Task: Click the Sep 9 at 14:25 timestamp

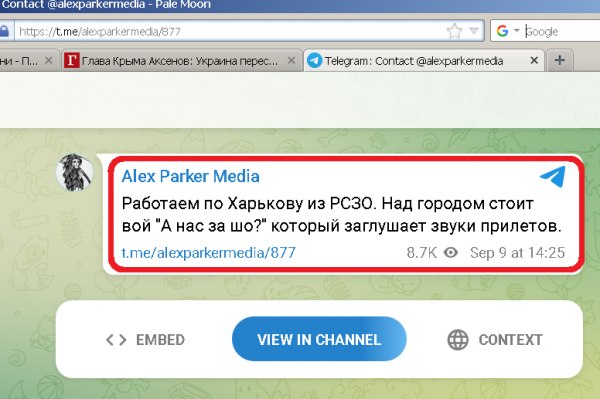Action: pyautogui.click(x=517, y=253)
